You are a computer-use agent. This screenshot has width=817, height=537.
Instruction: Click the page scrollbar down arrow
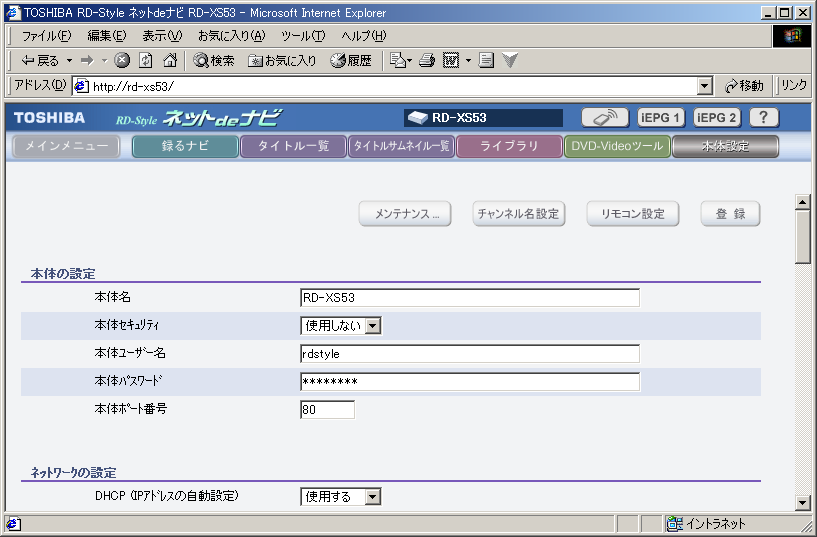802,503
